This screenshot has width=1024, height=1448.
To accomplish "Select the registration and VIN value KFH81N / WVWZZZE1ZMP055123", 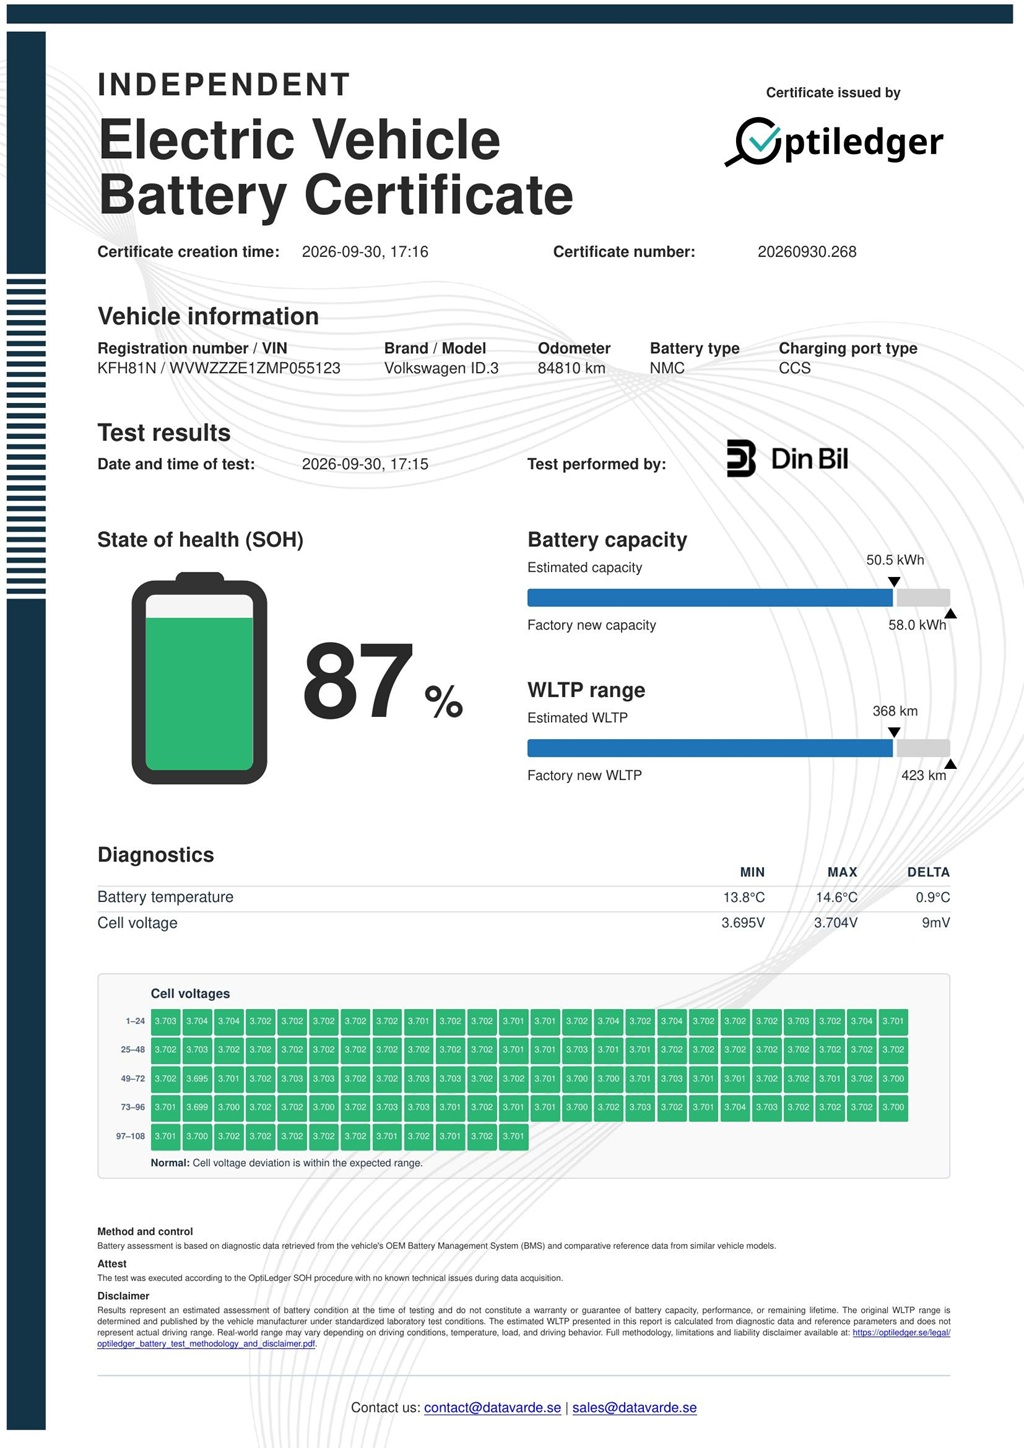I will [x=219, y=368].
